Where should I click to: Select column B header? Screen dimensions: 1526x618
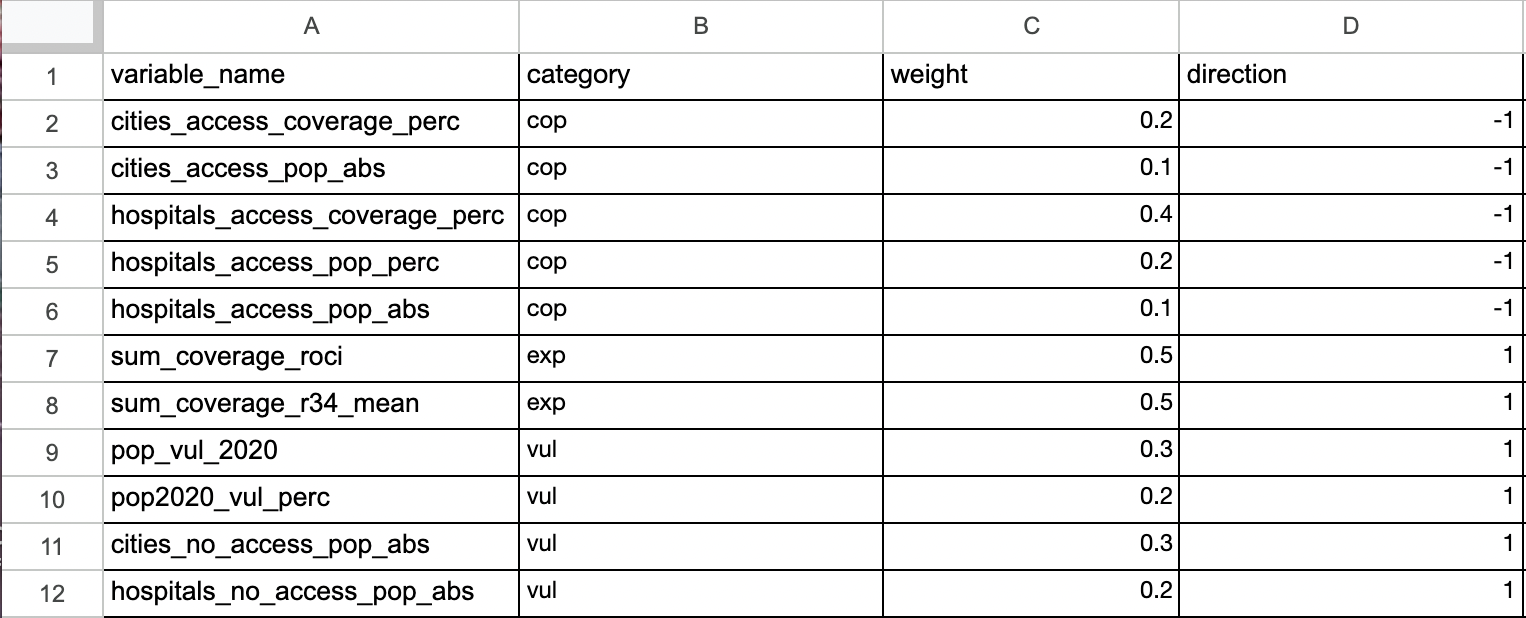pyautogui.click(x=700, y=27)
